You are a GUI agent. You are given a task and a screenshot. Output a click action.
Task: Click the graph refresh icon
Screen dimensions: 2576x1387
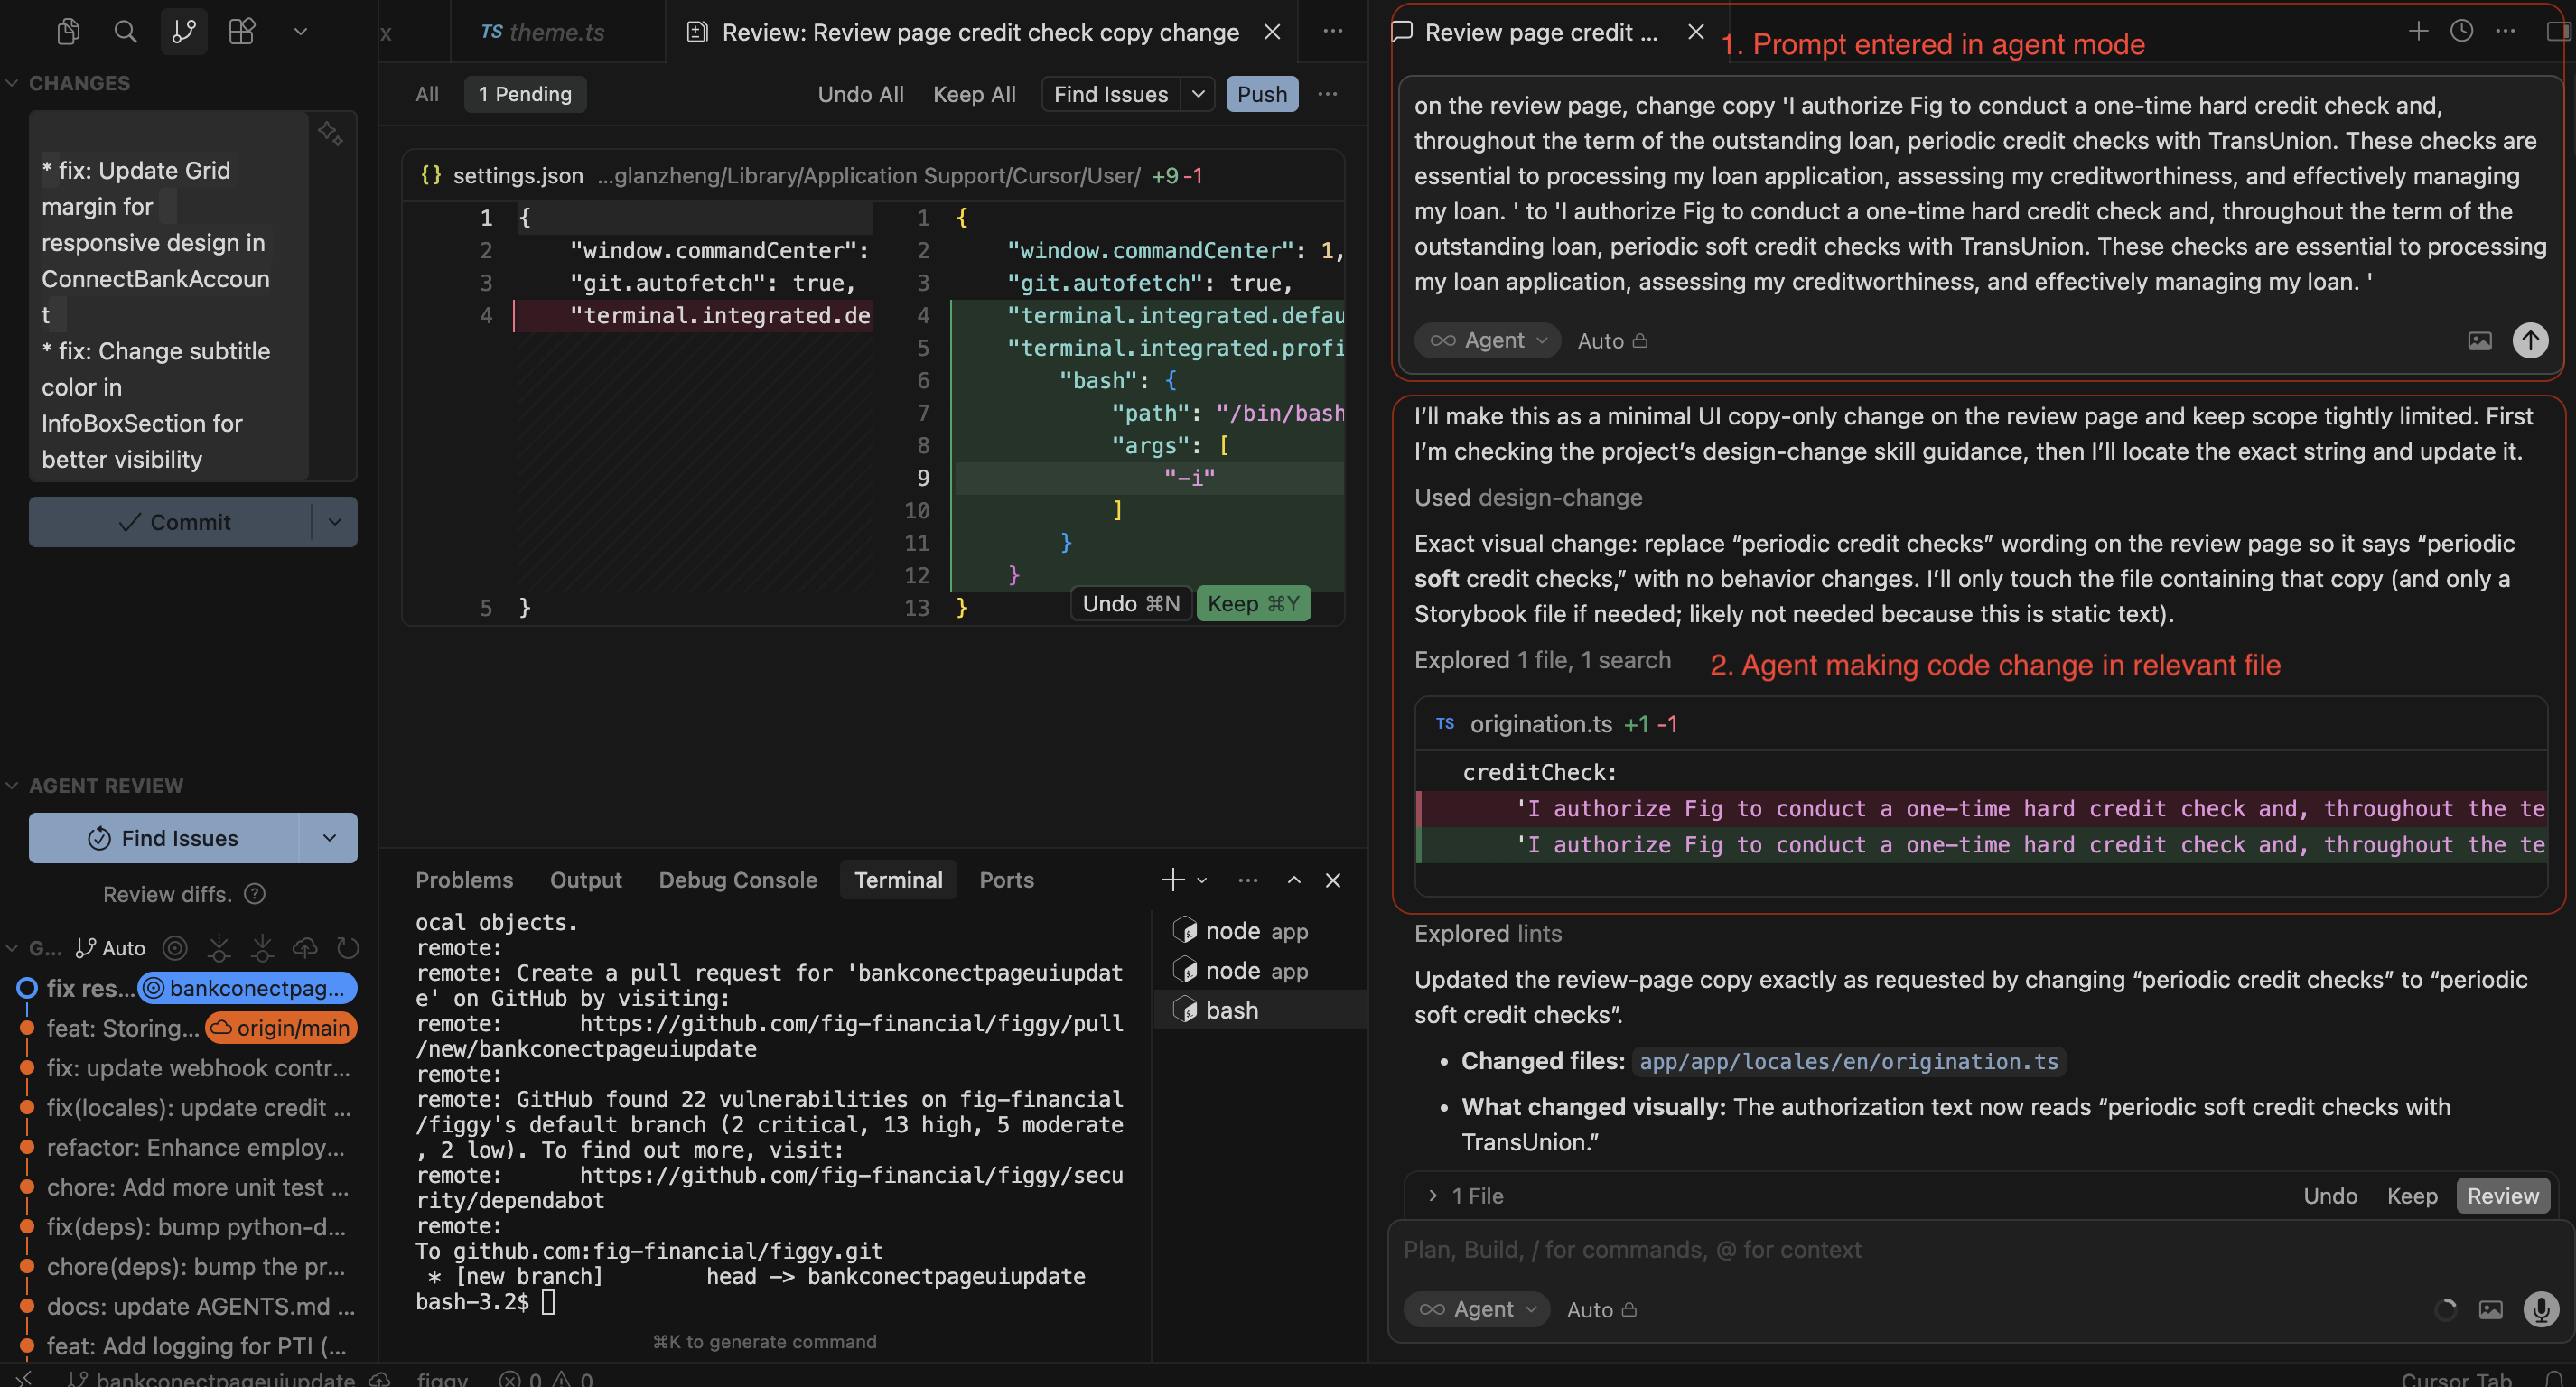pos(347,948)
